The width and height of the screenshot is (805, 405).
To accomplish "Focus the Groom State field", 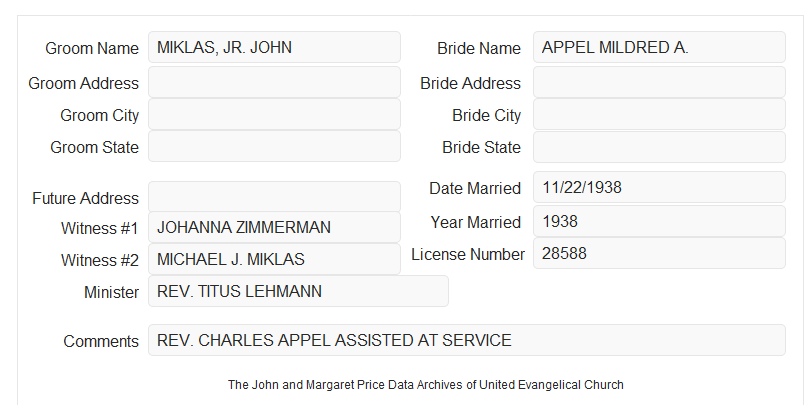I will 274,146.
